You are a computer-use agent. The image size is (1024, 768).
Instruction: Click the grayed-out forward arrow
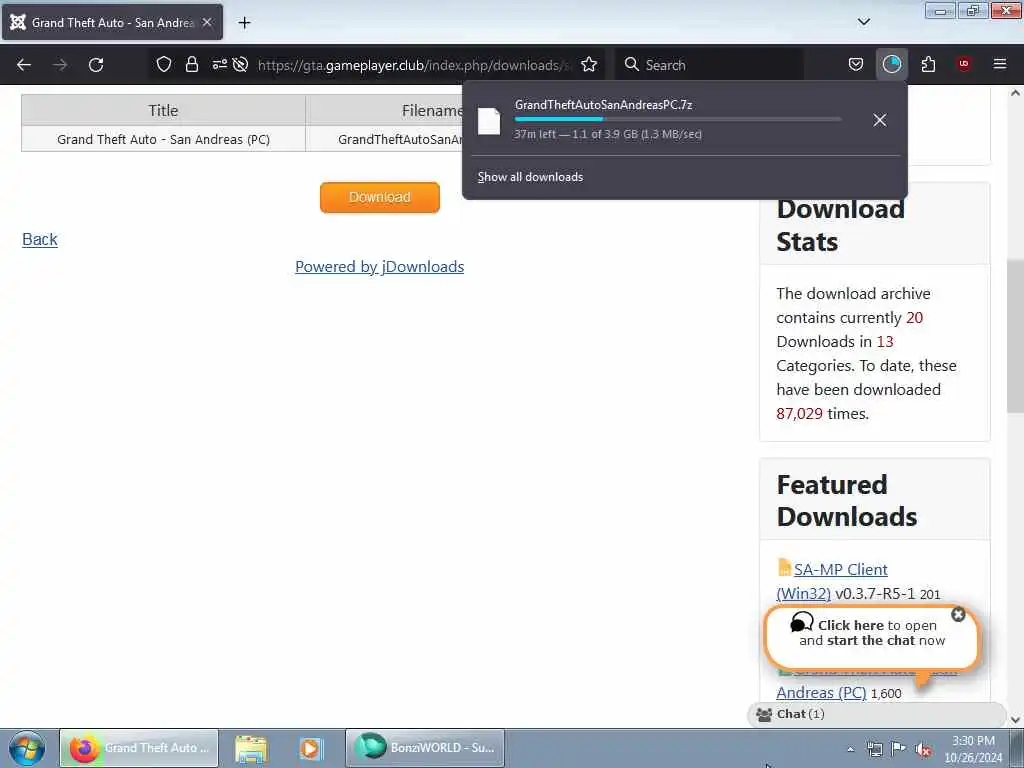60,65
